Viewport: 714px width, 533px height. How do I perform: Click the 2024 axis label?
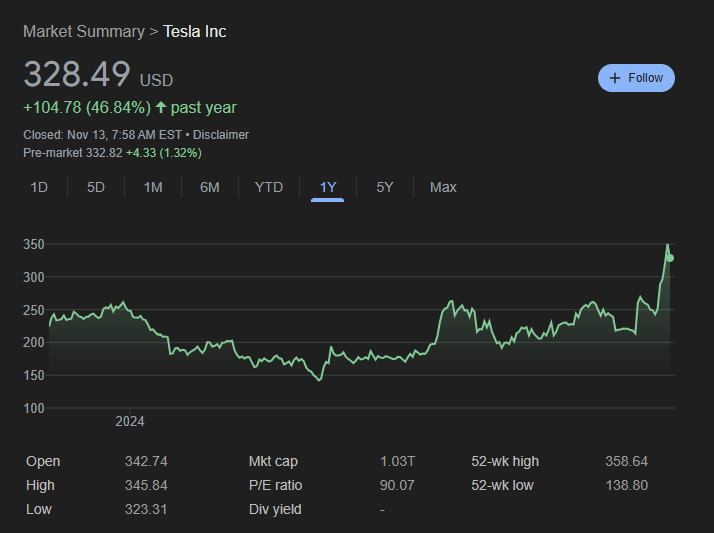click(130, 421)
